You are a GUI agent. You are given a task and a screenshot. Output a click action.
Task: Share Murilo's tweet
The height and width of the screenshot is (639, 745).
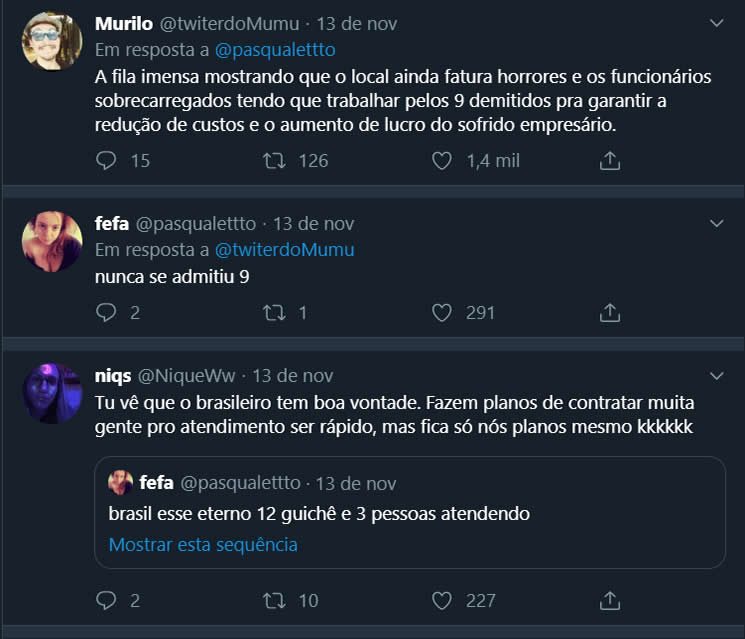pos(610,160)
